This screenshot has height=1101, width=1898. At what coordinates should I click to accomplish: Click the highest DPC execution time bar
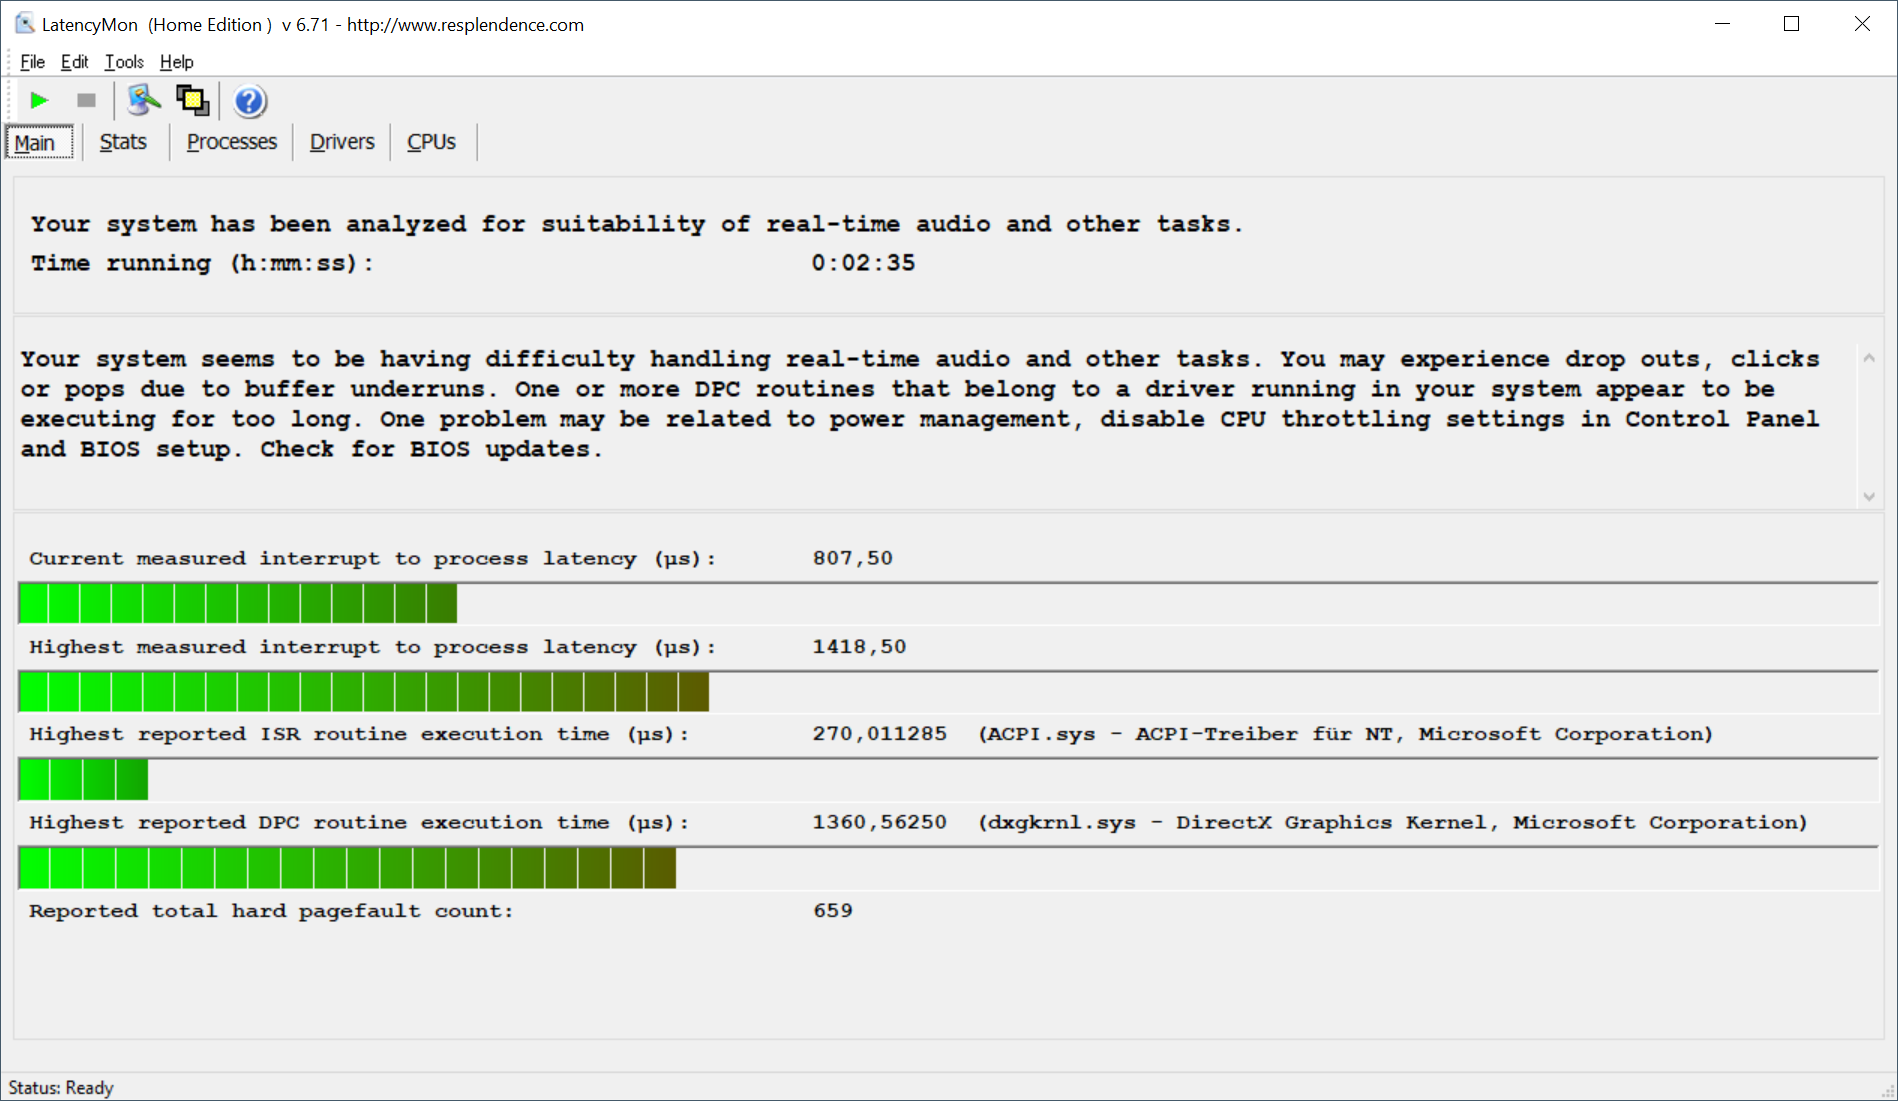click(x=948, y=868)
